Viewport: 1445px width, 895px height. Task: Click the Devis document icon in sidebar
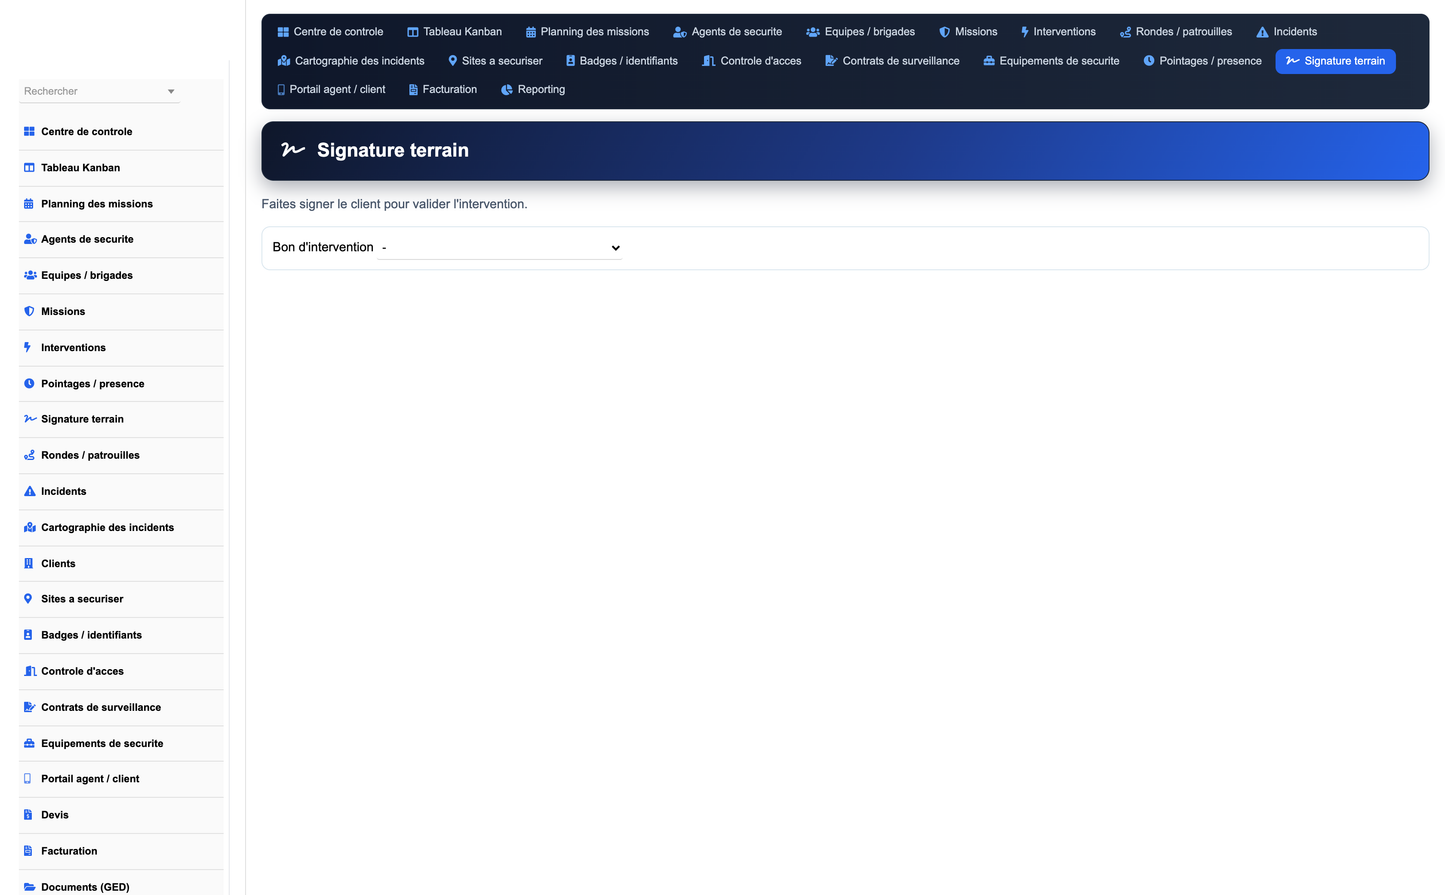pos(28,815)
